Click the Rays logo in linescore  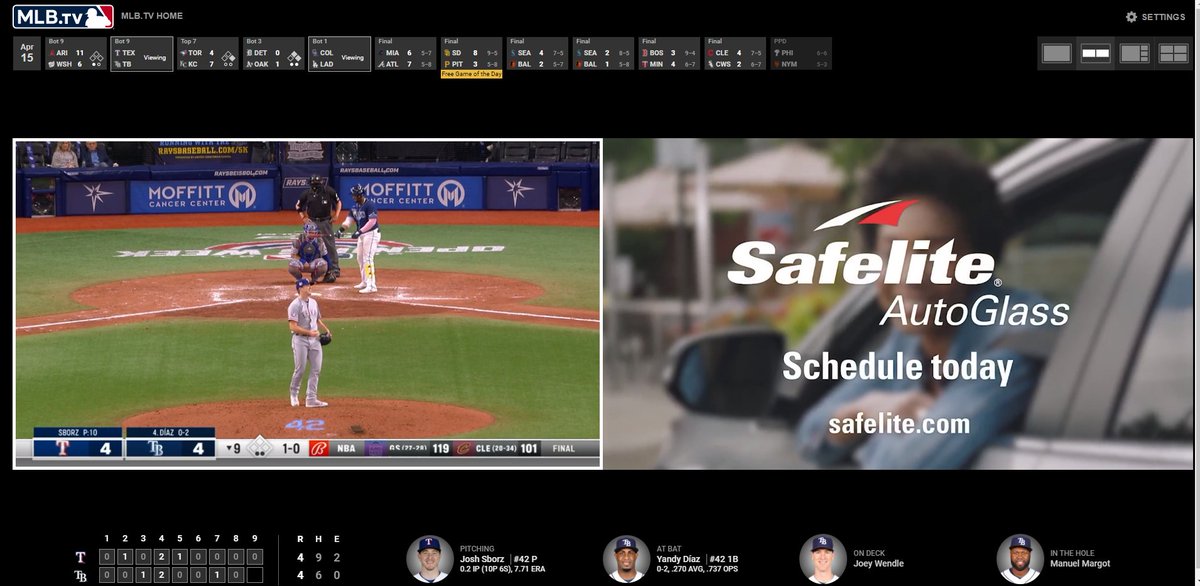[x=80, y=575]
